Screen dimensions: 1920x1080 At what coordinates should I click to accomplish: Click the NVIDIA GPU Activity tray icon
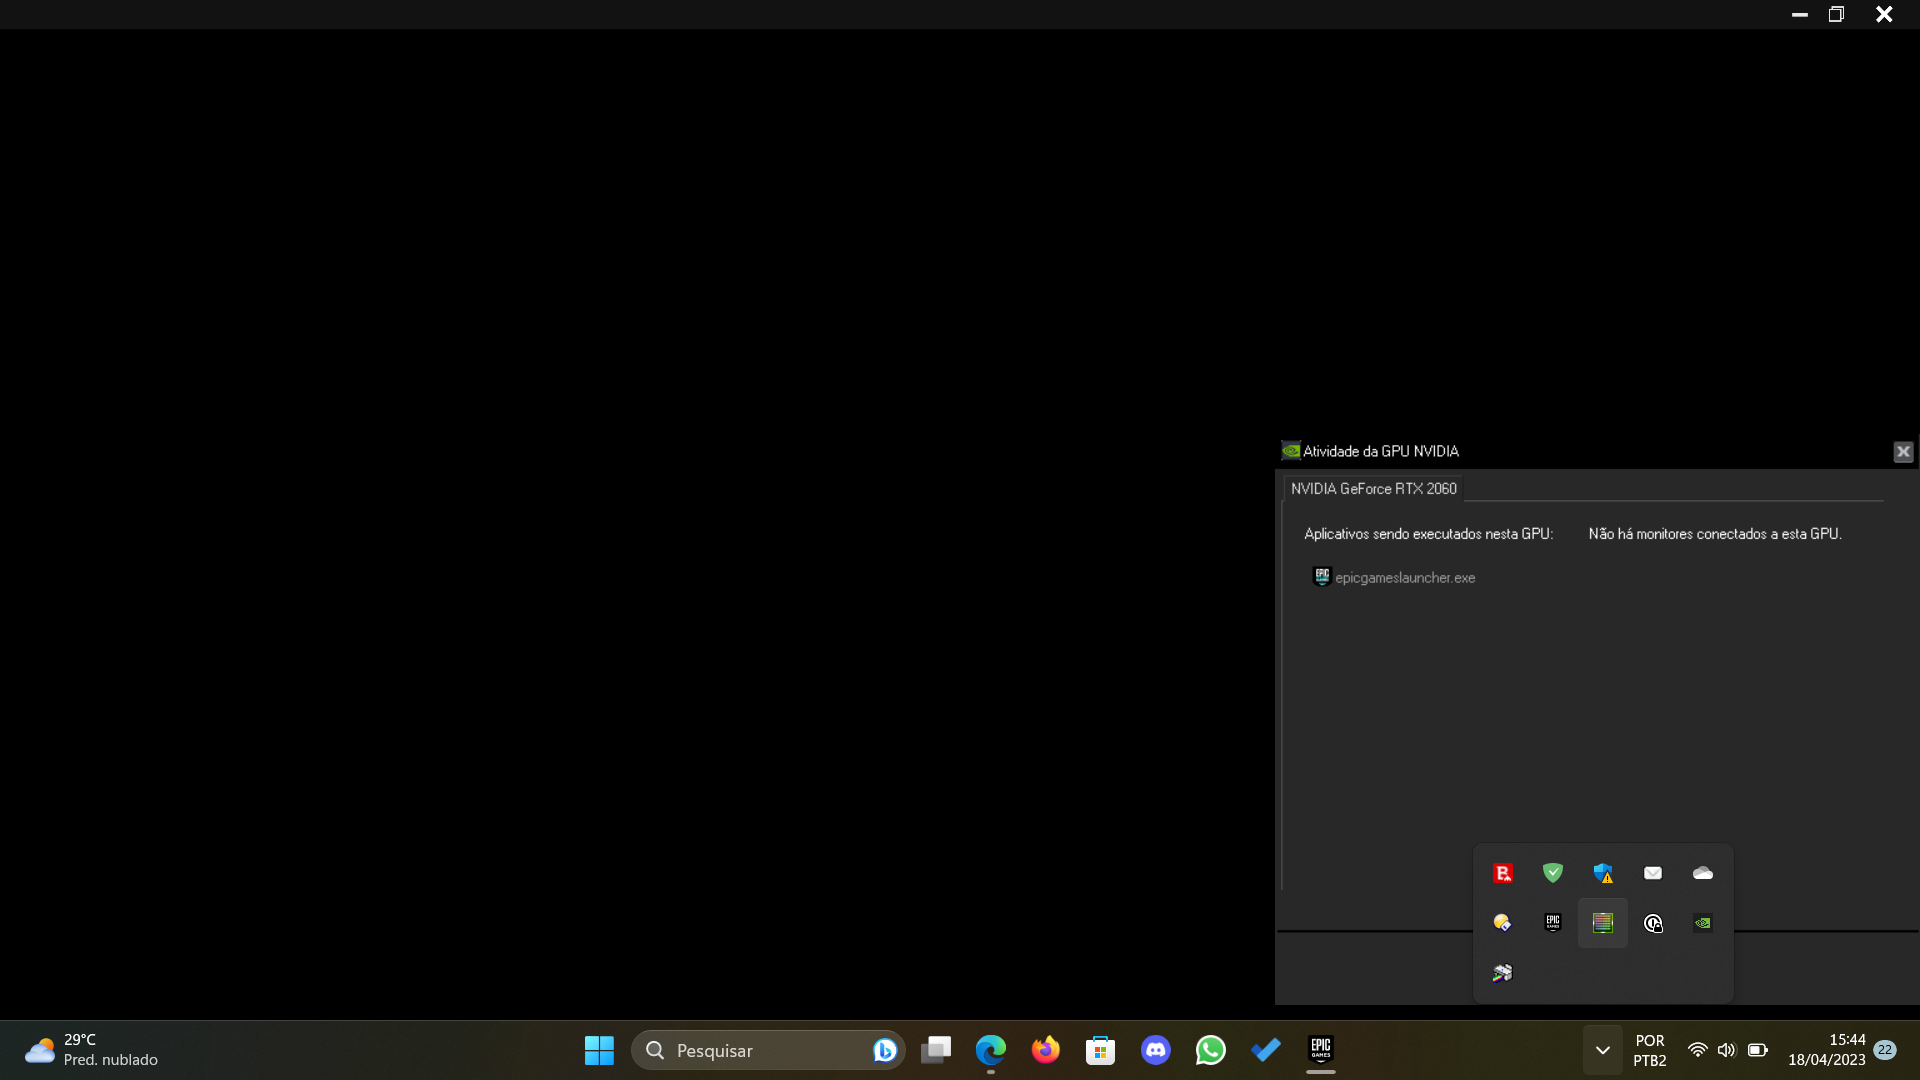1602,923
